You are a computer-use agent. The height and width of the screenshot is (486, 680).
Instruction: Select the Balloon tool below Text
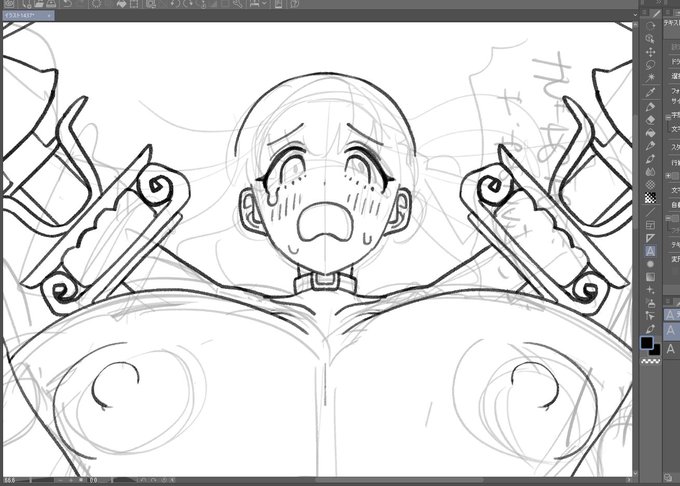pyautogui.click(x=650, y=264)
